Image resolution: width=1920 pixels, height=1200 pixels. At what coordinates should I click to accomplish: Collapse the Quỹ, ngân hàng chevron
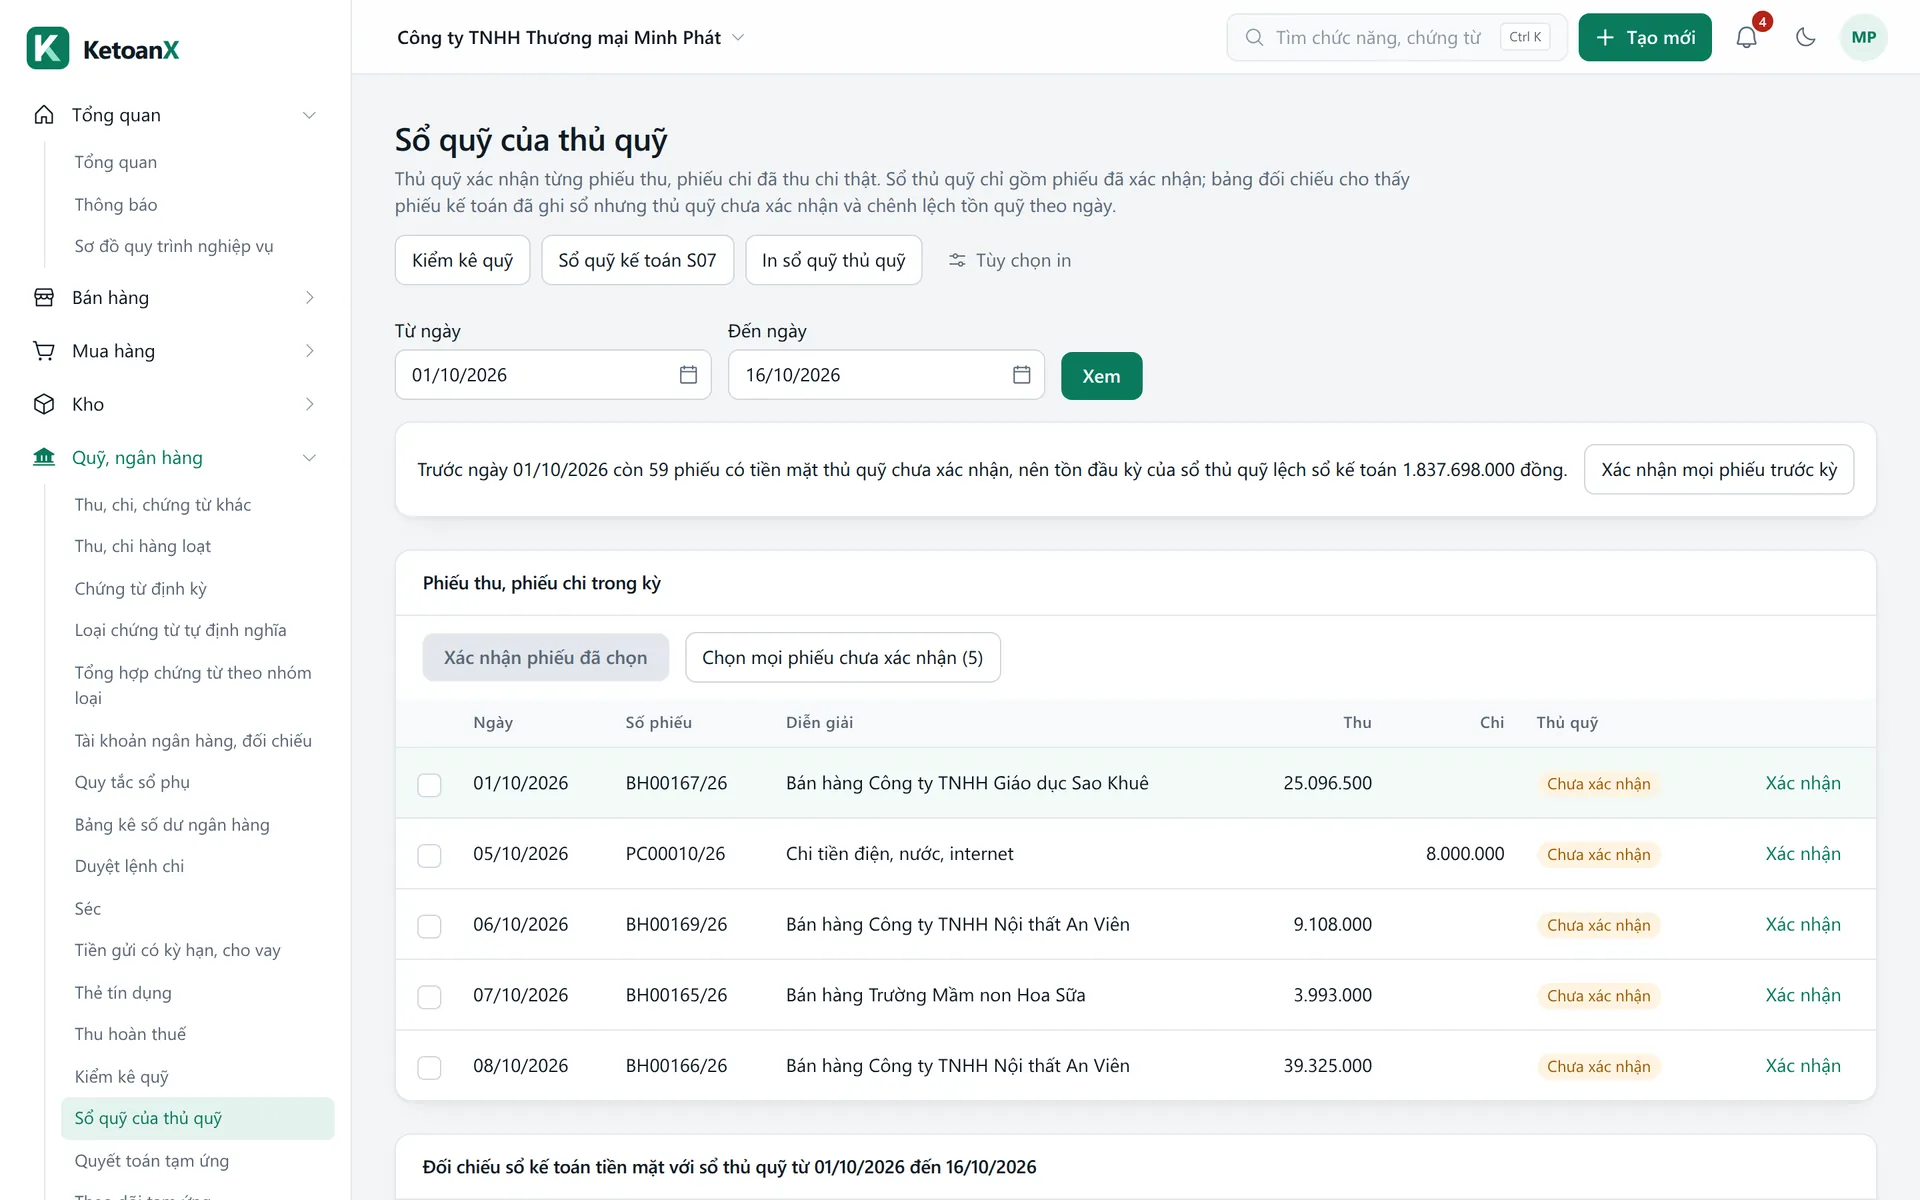[309, 458]
